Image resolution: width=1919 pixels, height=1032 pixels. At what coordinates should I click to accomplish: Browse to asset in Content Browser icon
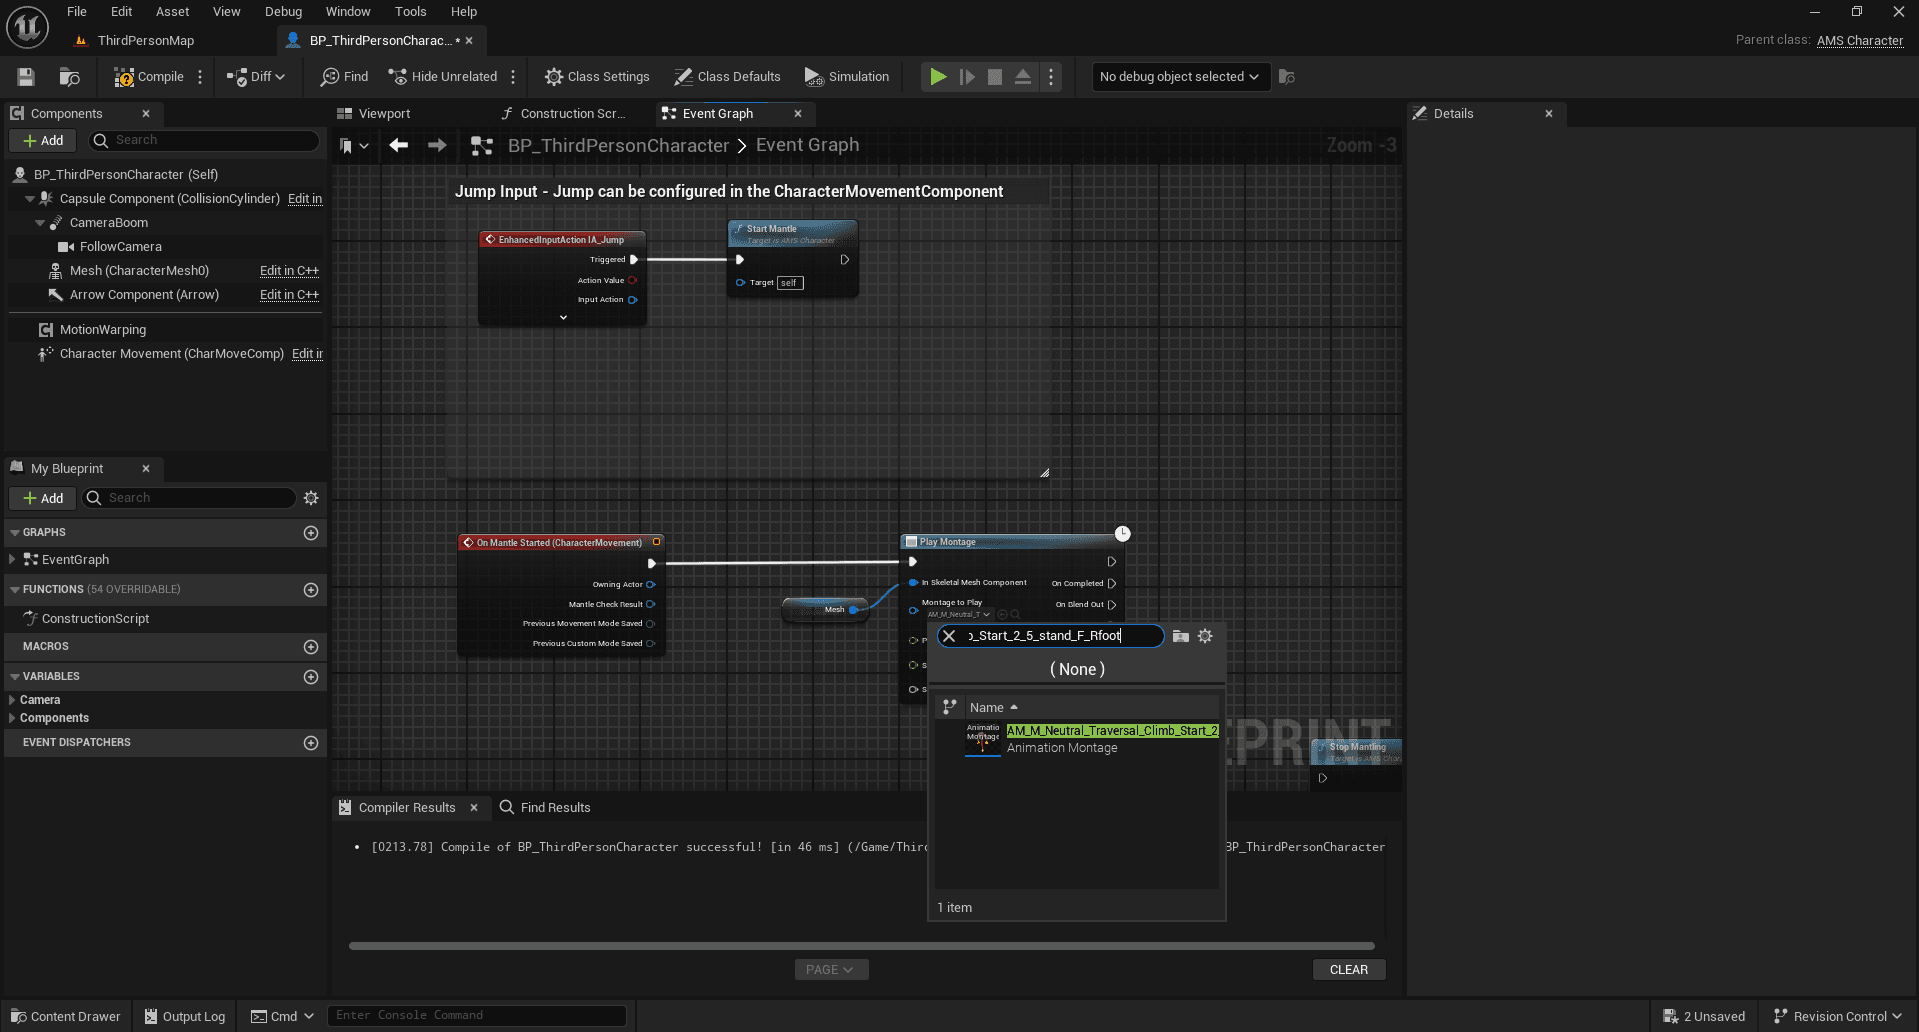pos(69,77)
